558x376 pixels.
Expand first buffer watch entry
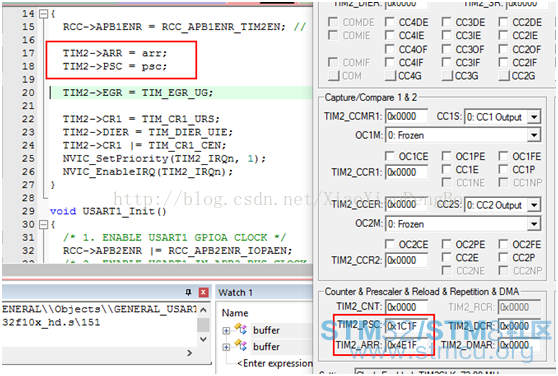pyautogui.click(x=226, y=330)
